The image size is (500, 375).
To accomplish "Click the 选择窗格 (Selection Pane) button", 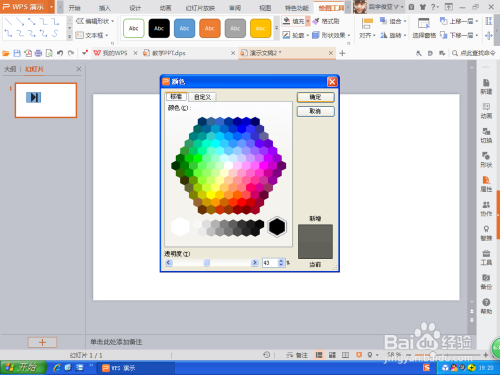I will click(424, 28).
